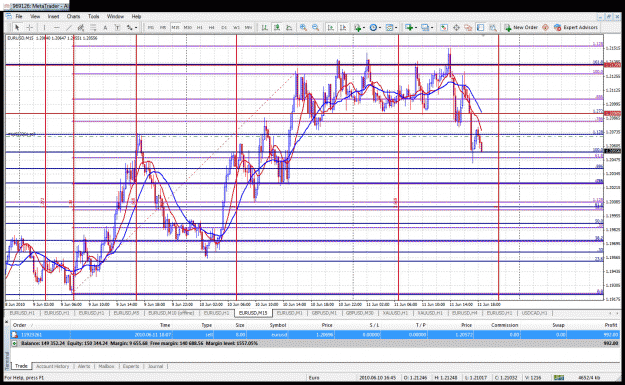The height and width of the screenshot is (385, 625).
Task: Open the Journal terminal tab
Action: 155,366
